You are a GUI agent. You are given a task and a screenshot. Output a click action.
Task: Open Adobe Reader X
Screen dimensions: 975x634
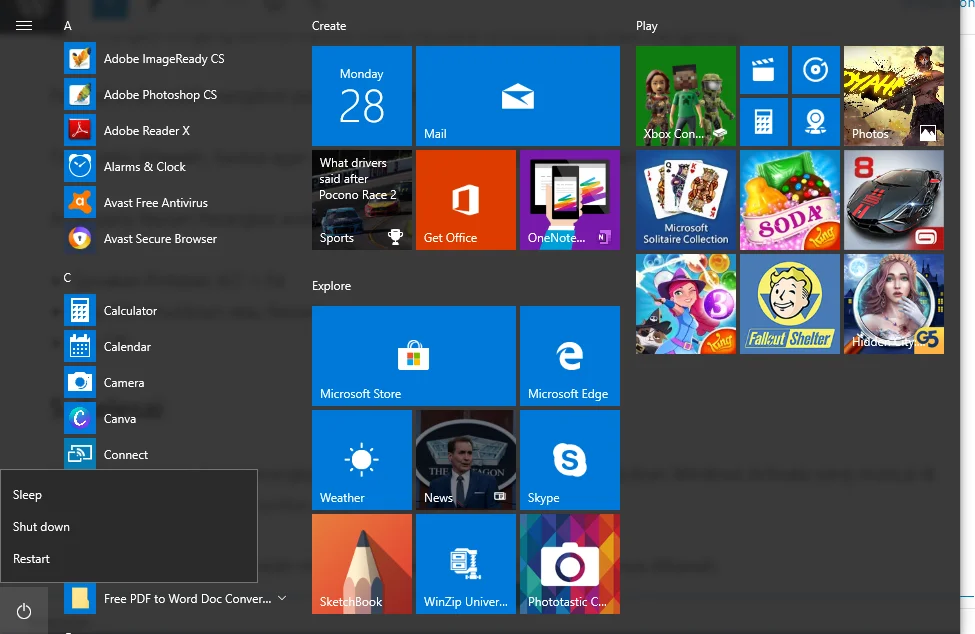tap(174, 131)
